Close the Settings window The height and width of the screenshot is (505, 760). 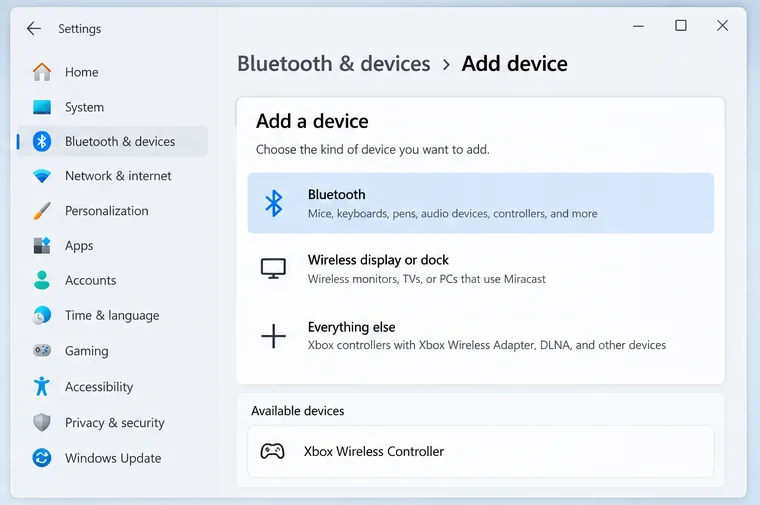tap(722, 26)
